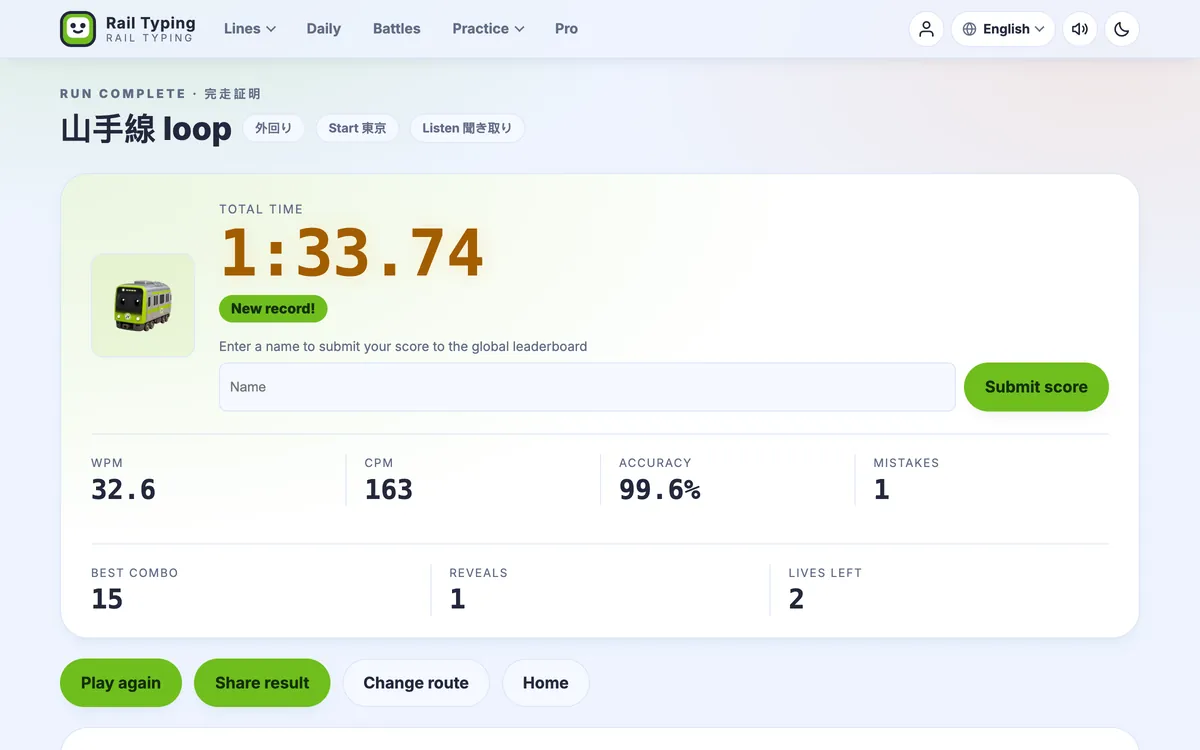Open the Daily page
Viewport: 1200px width, 750px height.
(x=324, y=29)
